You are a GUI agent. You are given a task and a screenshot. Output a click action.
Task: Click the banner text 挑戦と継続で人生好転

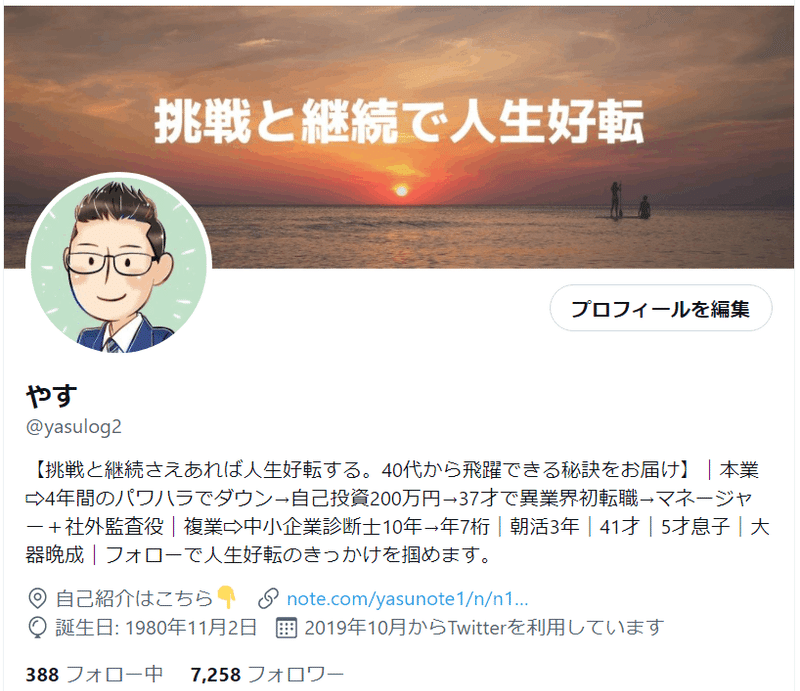coord(399,121)
